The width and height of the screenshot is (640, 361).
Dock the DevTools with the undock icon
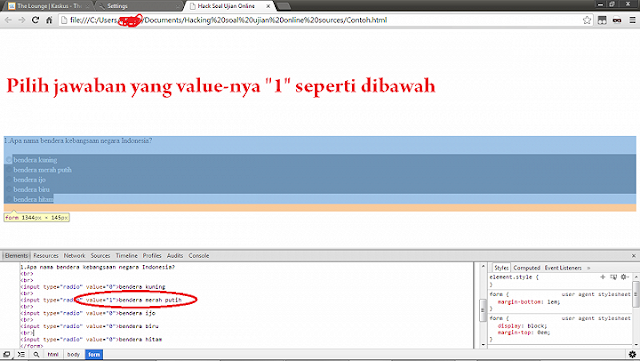pos(7,354)
